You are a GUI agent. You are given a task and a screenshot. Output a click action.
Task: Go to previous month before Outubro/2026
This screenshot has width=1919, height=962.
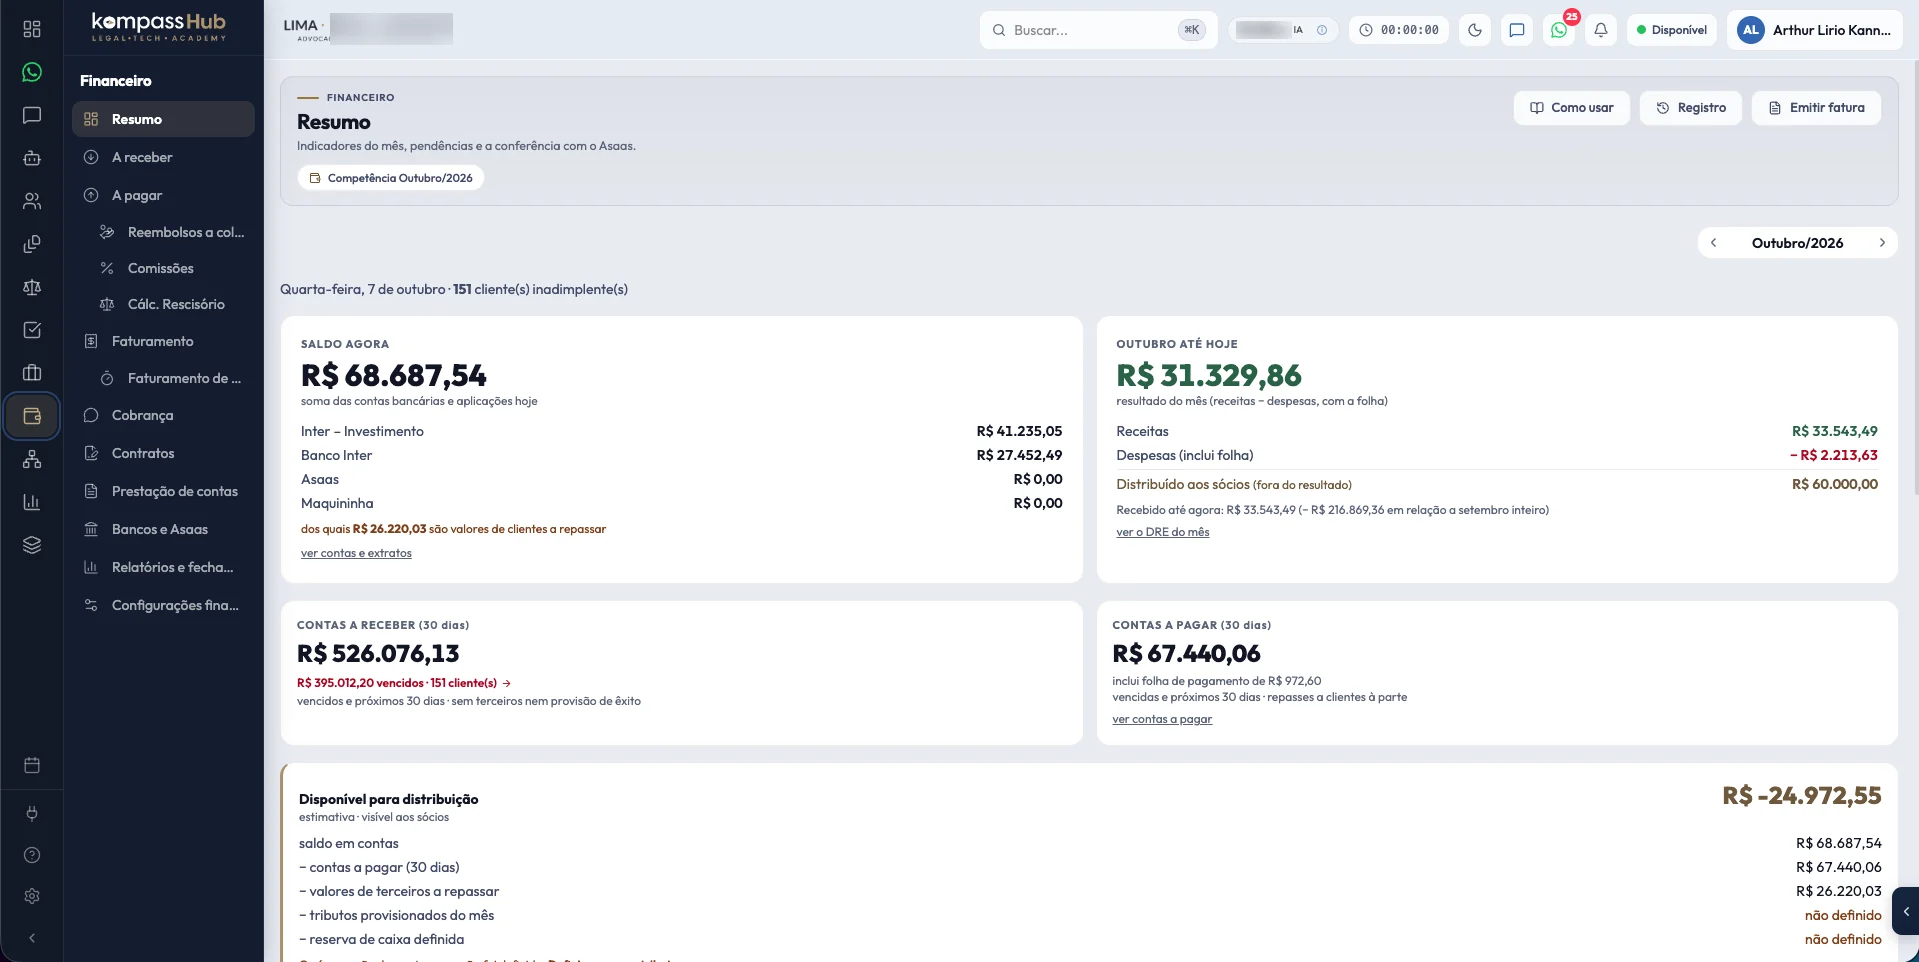[x=1714, y=243]
